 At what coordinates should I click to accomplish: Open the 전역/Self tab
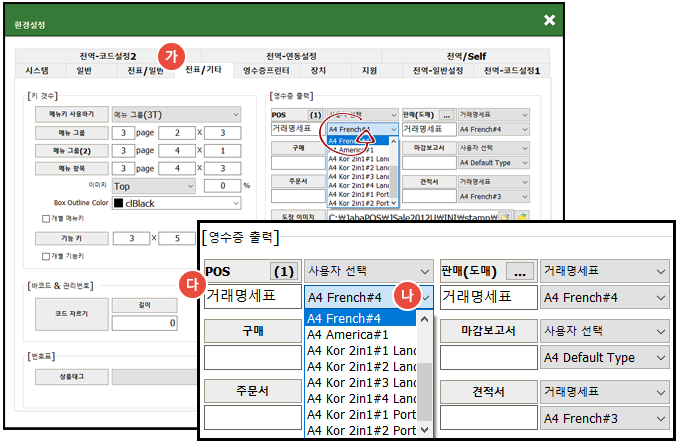[x=466, y=56]
